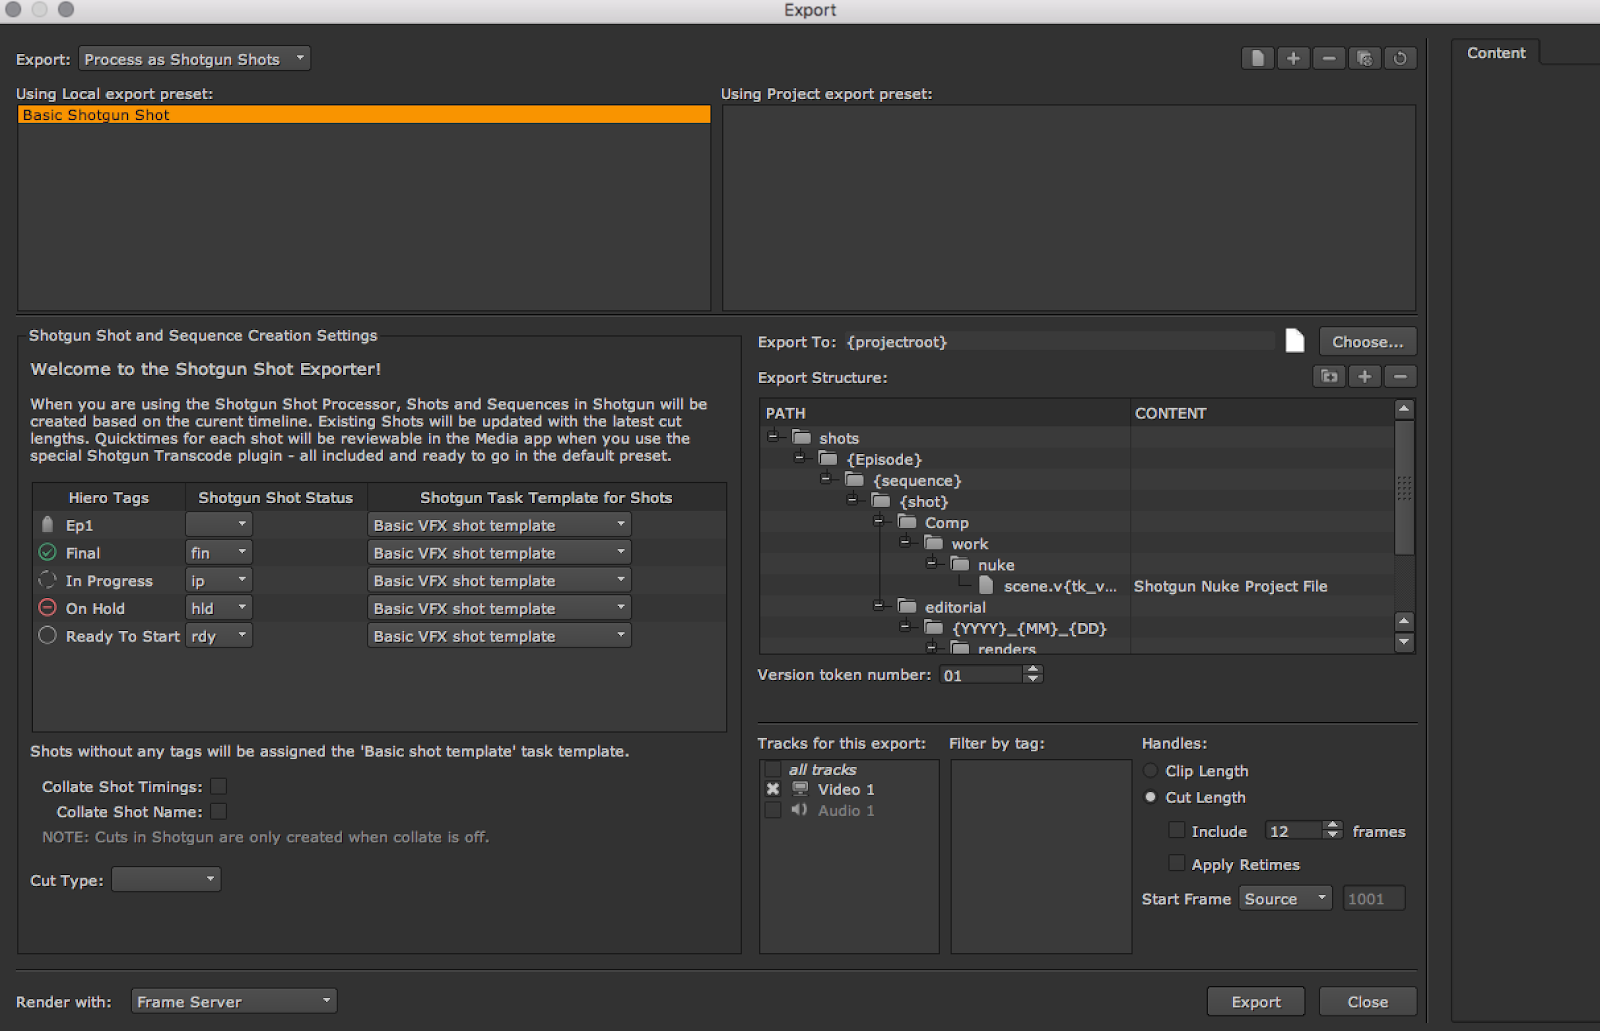Click the new preset document icon
The image size is (1600, 1031).
point(1258,58)
